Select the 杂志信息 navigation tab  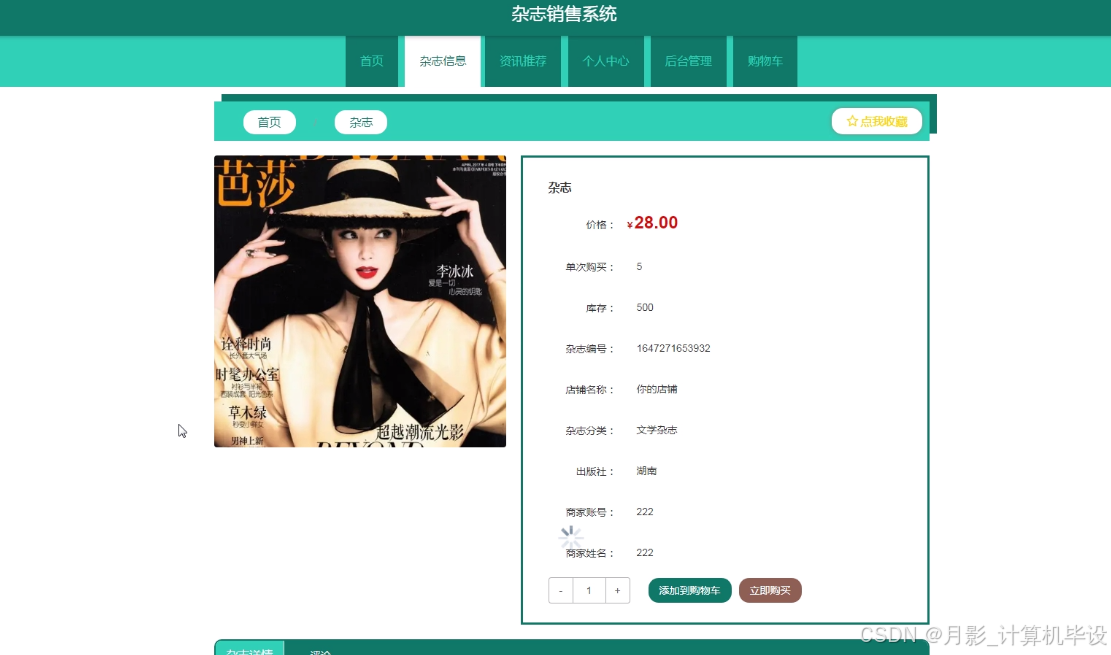(x=442, y=61)
